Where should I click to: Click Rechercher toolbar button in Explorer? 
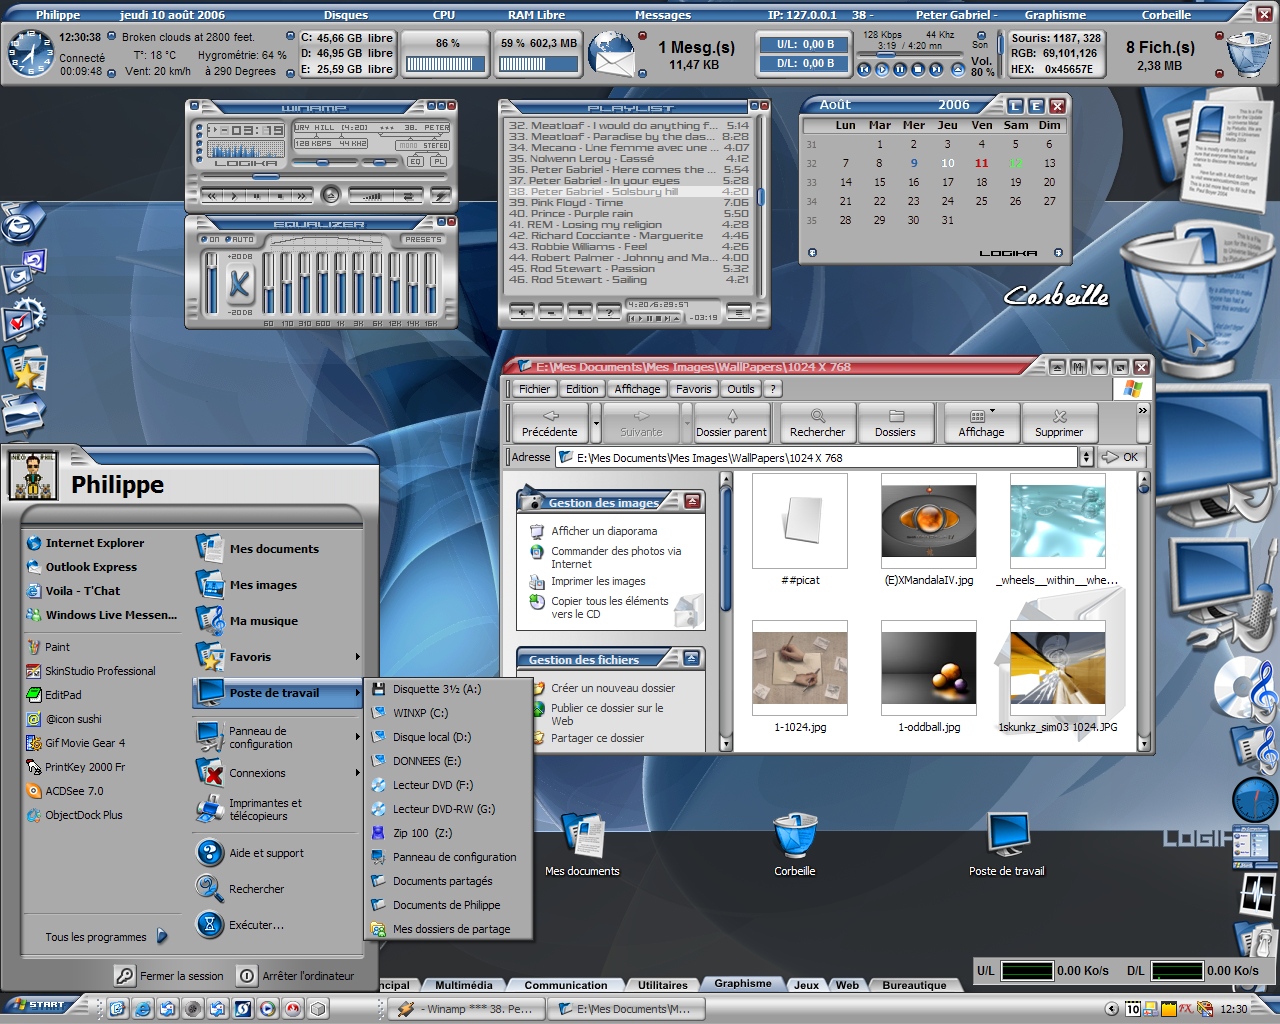[817, 422]
